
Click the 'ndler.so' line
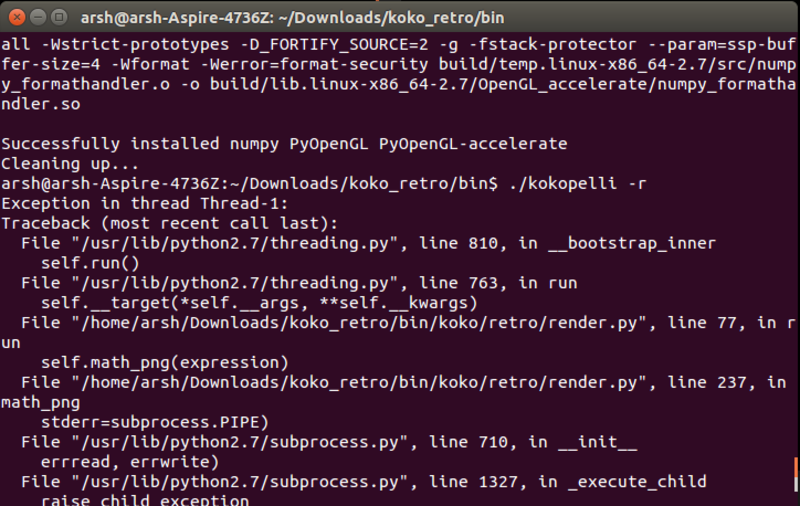click(41, 104)
